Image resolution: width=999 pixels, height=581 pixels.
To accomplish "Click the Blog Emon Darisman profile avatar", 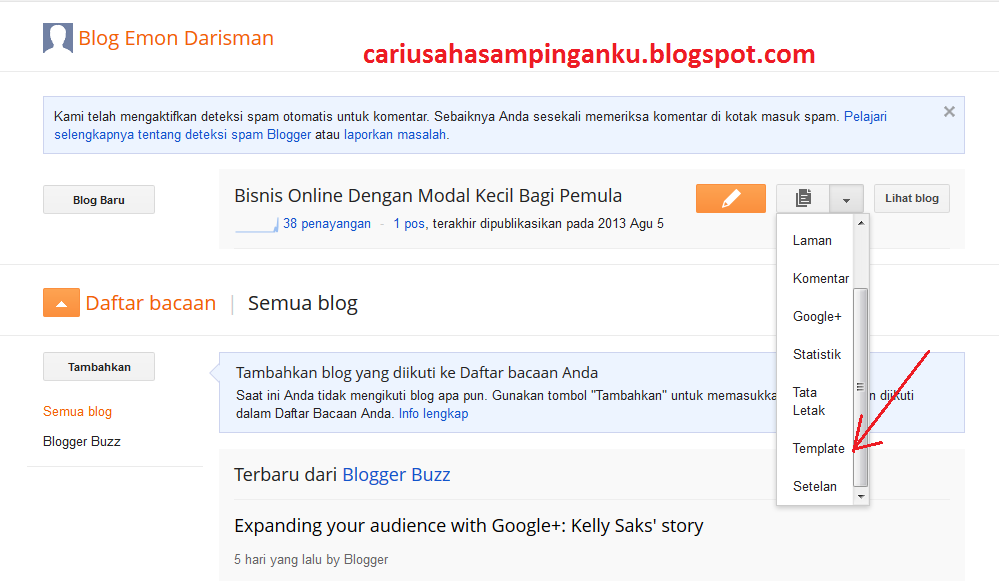I will [58, 38].
